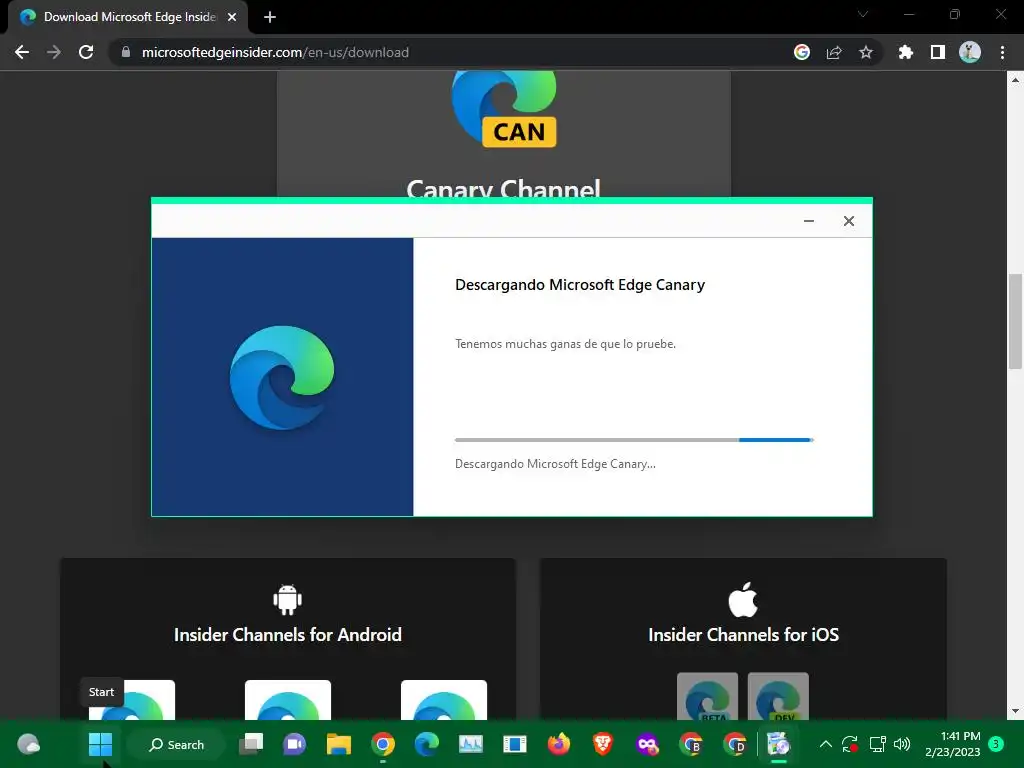Click the Edge logo in the installer
Viewport: 1024px width, 768px height.
[282, 377]
